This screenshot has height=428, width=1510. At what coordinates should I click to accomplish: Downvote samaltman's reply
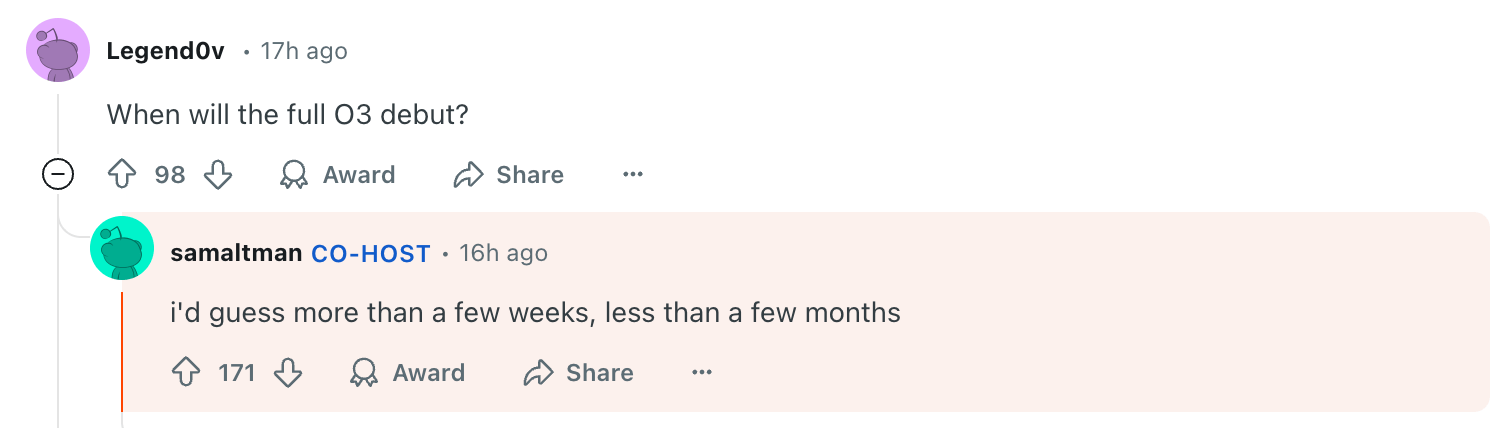tap(288, 373)
